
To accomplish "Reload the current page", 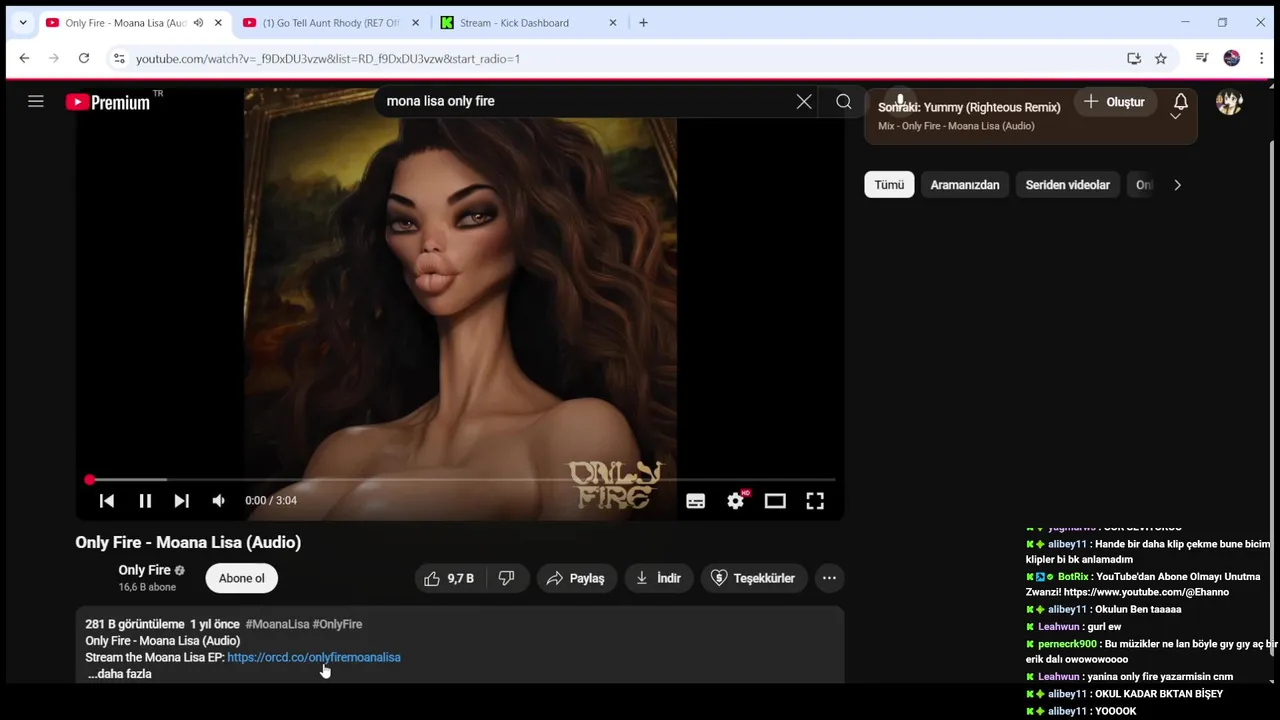I will (x=84, y=59).
